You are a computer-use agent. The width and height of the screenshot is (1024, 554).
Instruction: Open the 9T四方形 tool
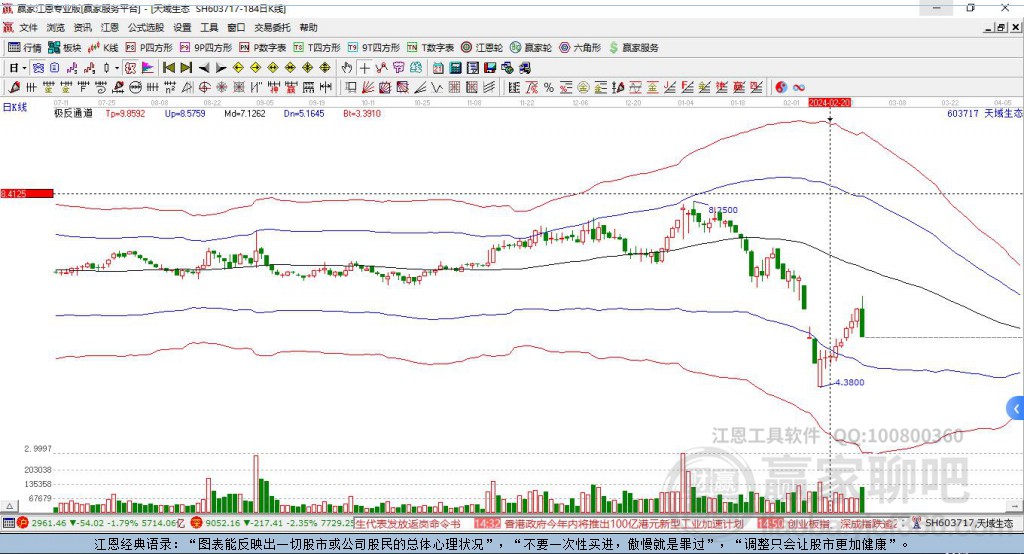click(374, 48)
